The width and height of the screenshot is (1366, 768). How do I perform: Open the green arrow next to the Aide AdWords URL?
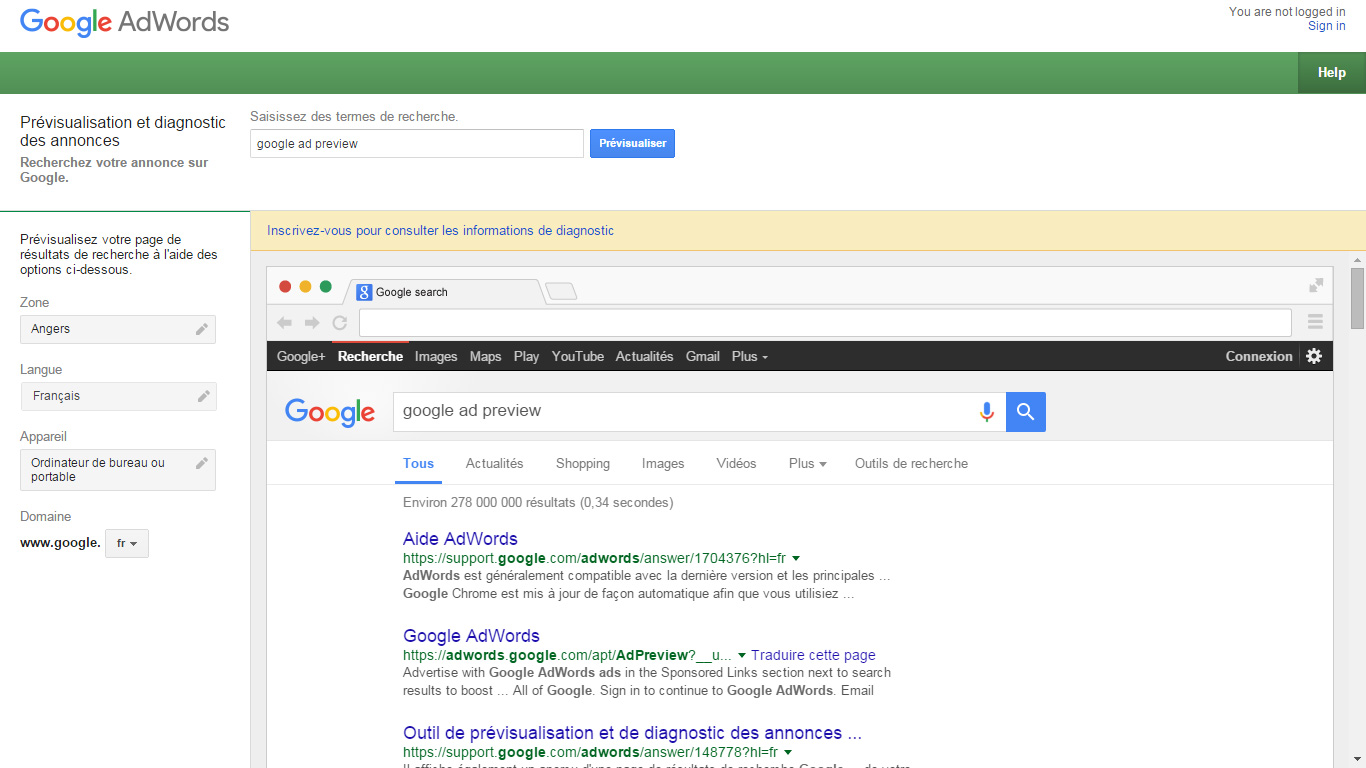796,559
